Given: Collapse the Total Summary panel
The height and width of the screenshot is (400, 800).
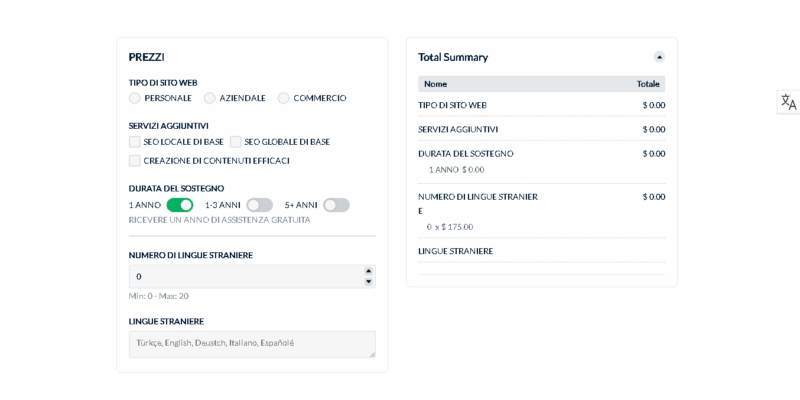Looking at the screenshot, I should coord(659,57).
